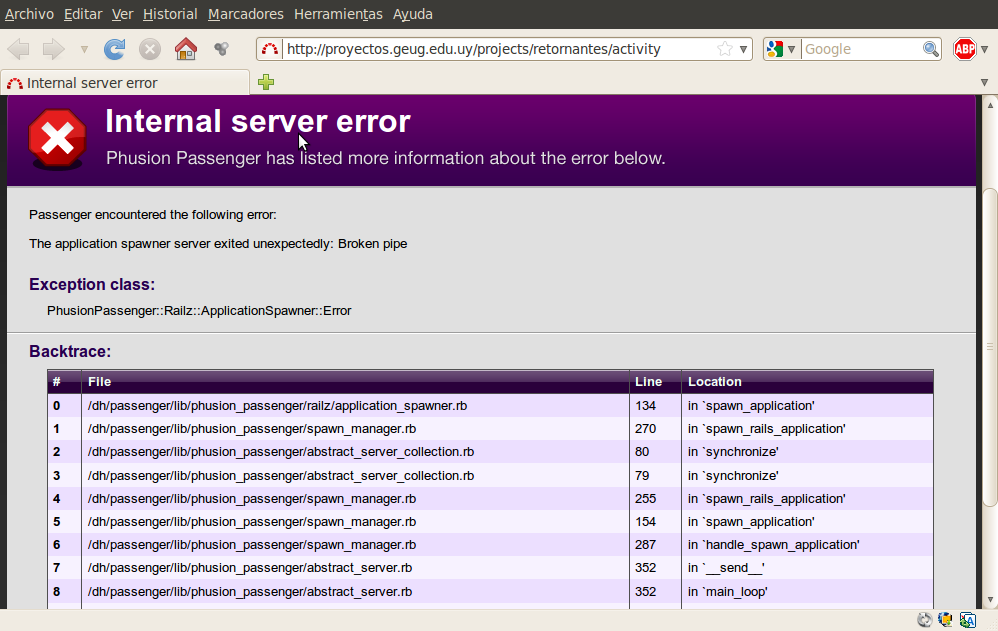The image size is (998, 631).
Task: Click the application_spawner.rb file path
Action: (278, 406)
